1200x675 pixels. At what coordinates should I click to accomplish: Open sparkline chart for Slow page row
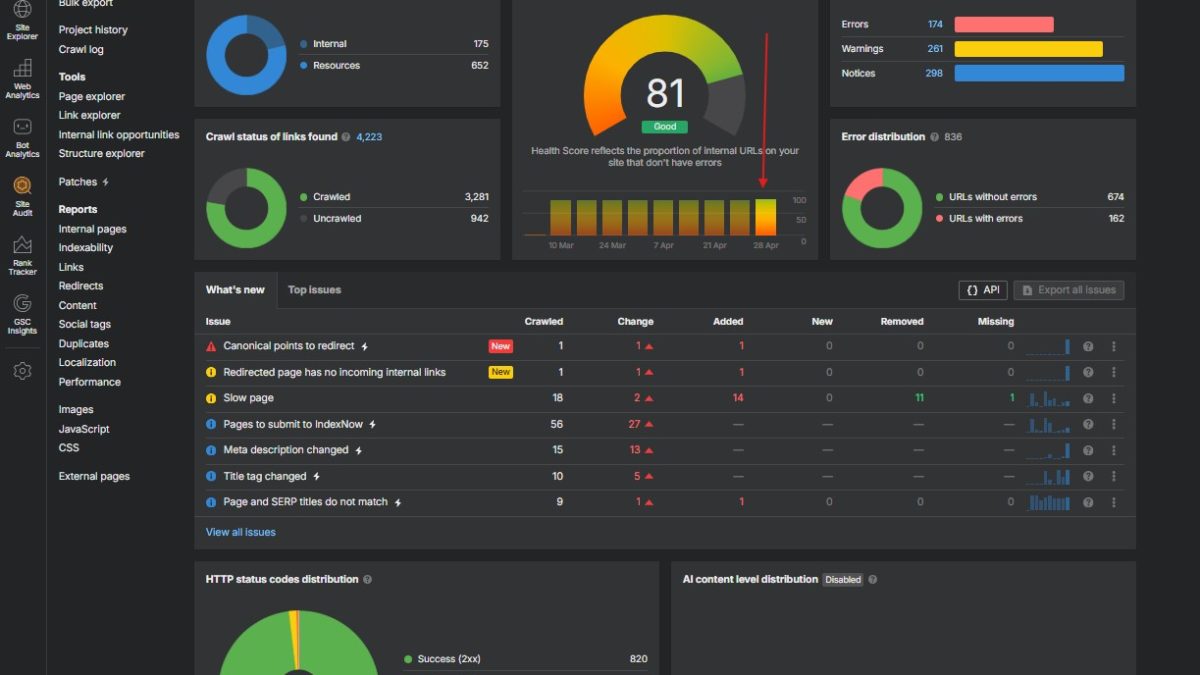pyautogui.click(x=1048, y=398)
